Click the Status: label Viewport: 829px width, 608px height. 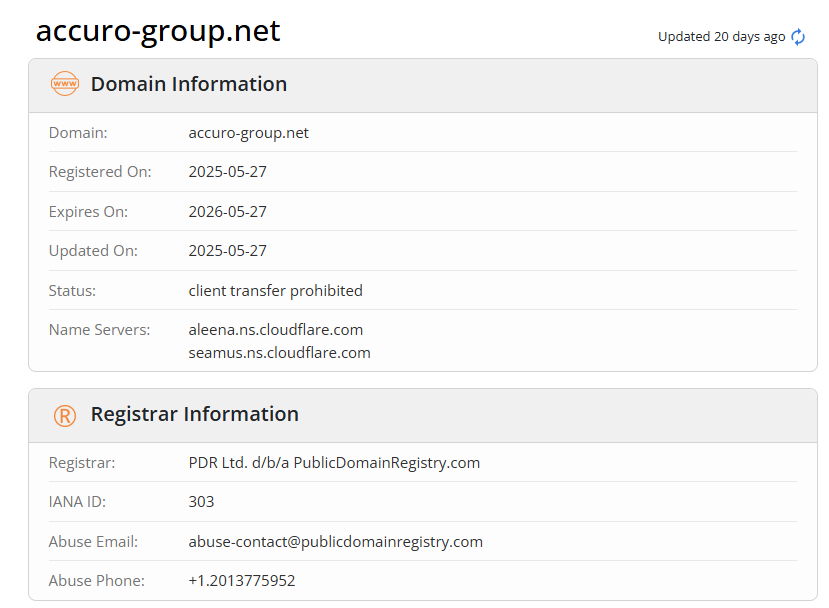[x=72, y=291]
